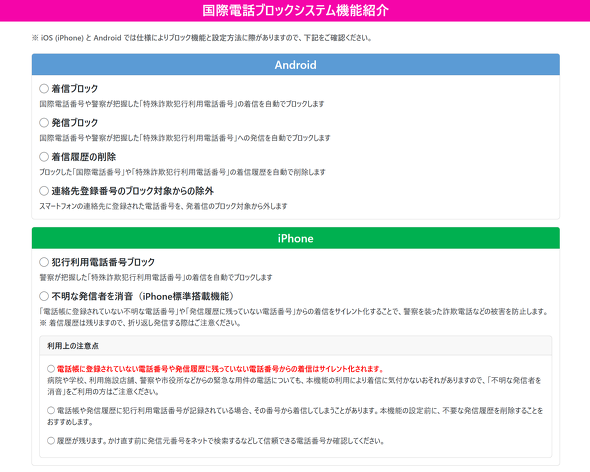The width and height of the screenshot is (590, 472).
Task: Click paragraph starting 病院や学校、利用施設店舗
Action: pyautogui.click(x=294, y=386)
